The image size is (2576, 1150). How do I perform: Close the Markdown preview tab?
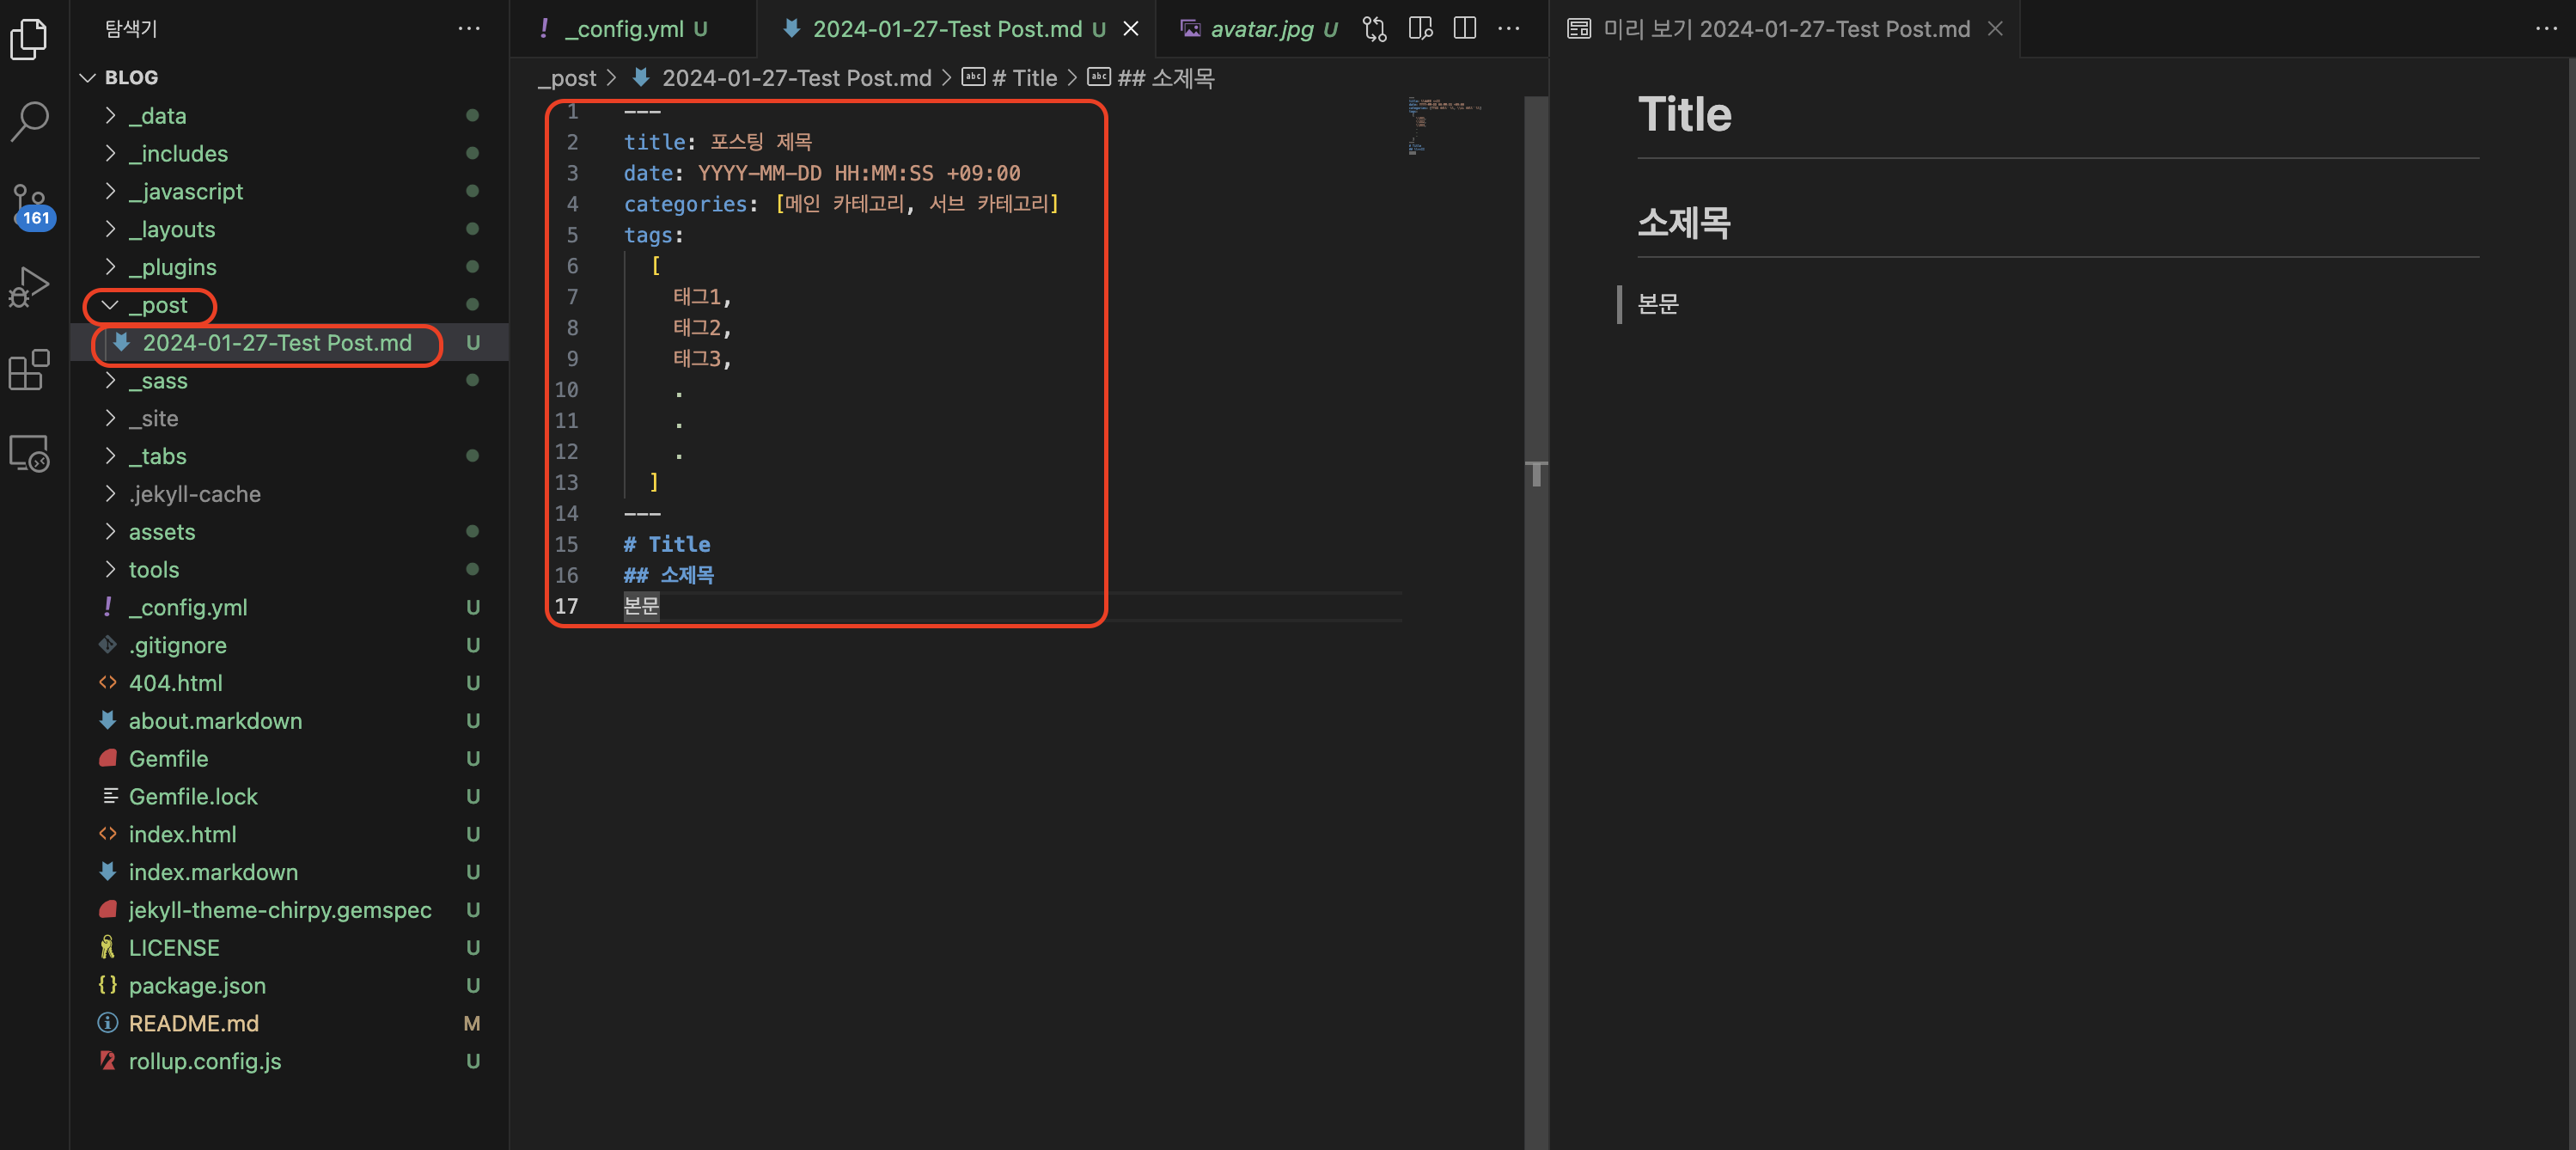click(1995, 29)
